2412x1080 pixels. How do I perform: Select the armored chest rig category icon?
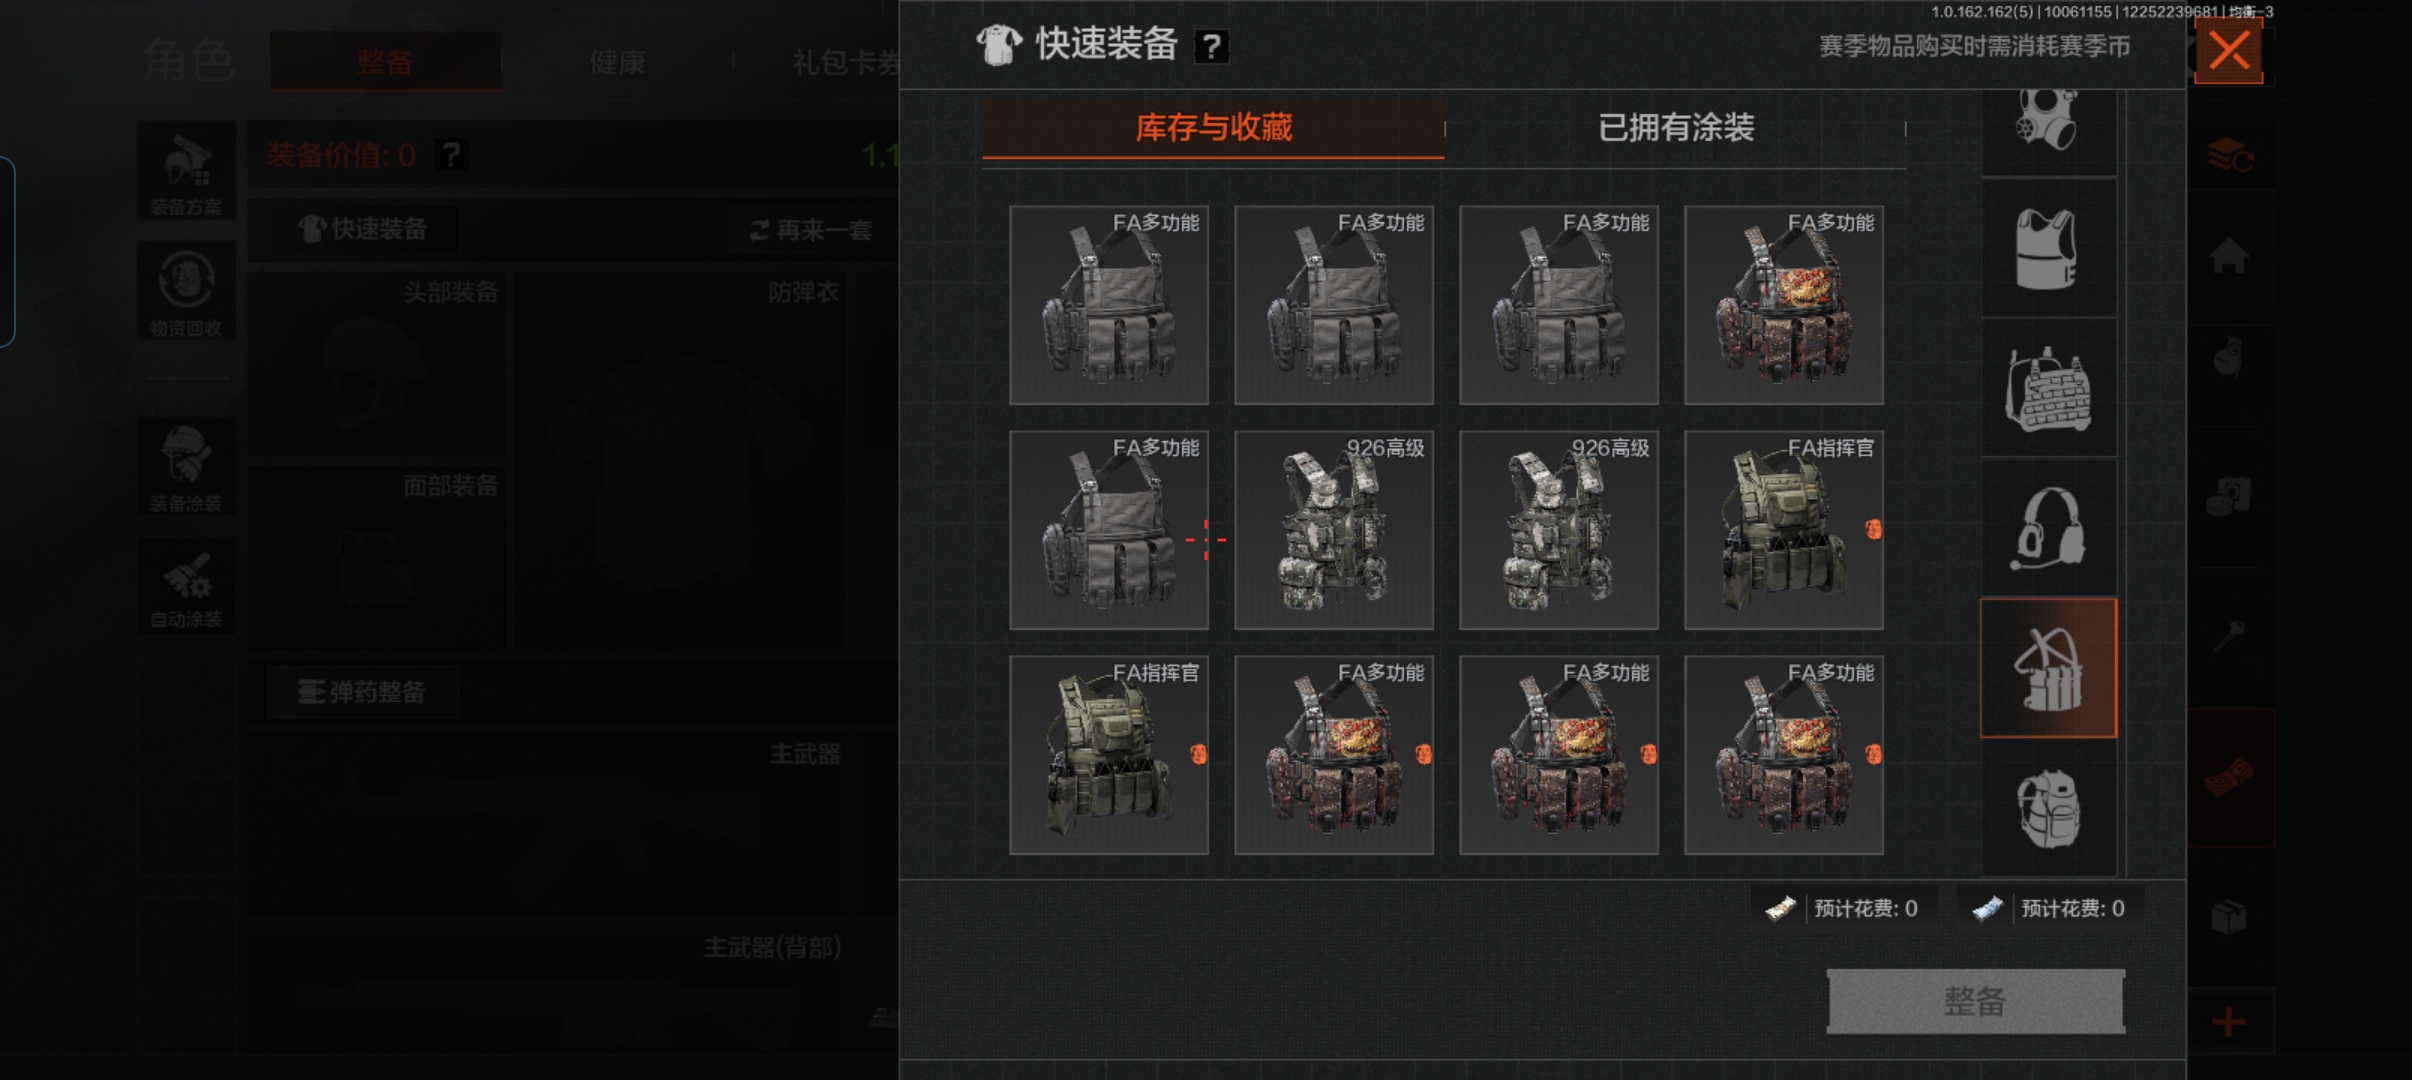[x=2048, y=388]
